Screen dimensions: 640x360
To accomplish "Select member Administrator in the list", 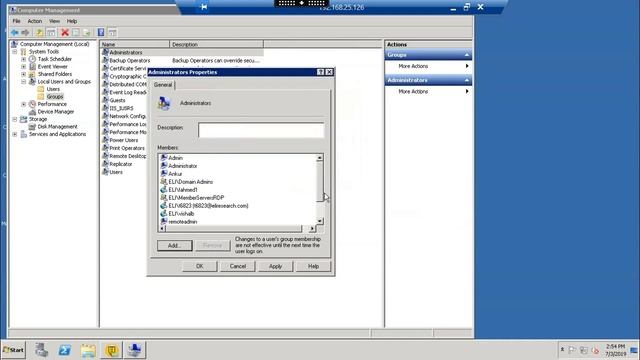I will coord(182,166).
